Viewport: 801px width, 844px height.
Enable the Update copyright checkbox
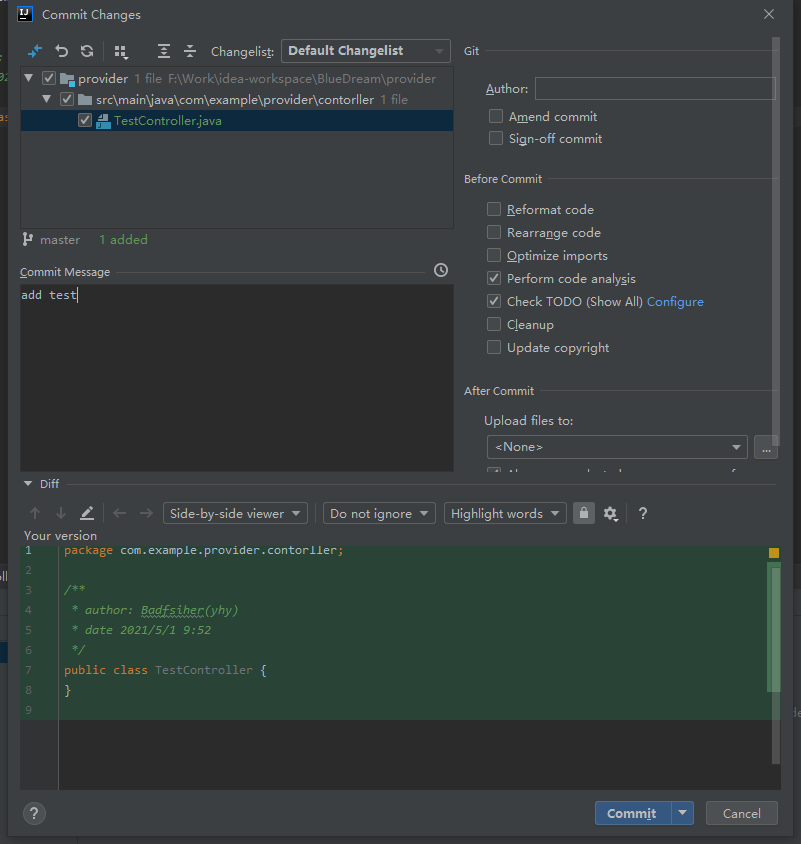click(x=494, y=347)
